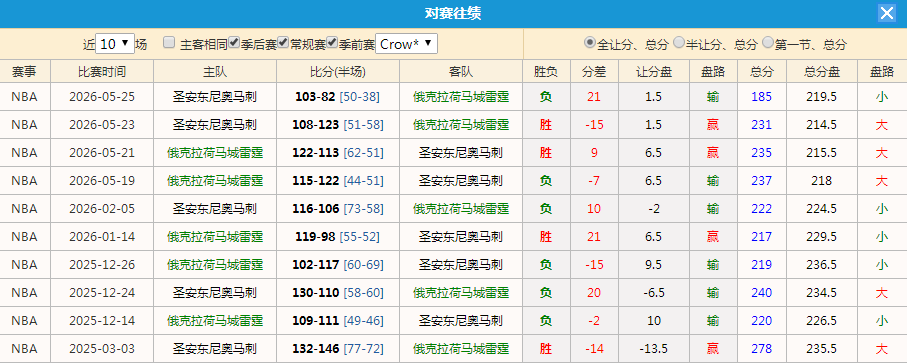The image size is (907, 363).
Task: Open home team 圣安东尼奥马刺 in 2025-03-03 row
Action: 215,349
